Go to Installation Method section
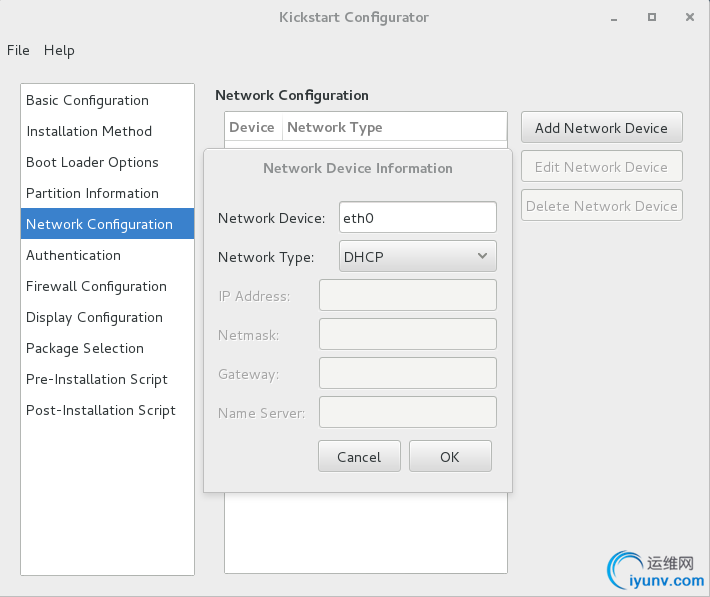The height and width of the screenshot is (597, 710). 89,131
